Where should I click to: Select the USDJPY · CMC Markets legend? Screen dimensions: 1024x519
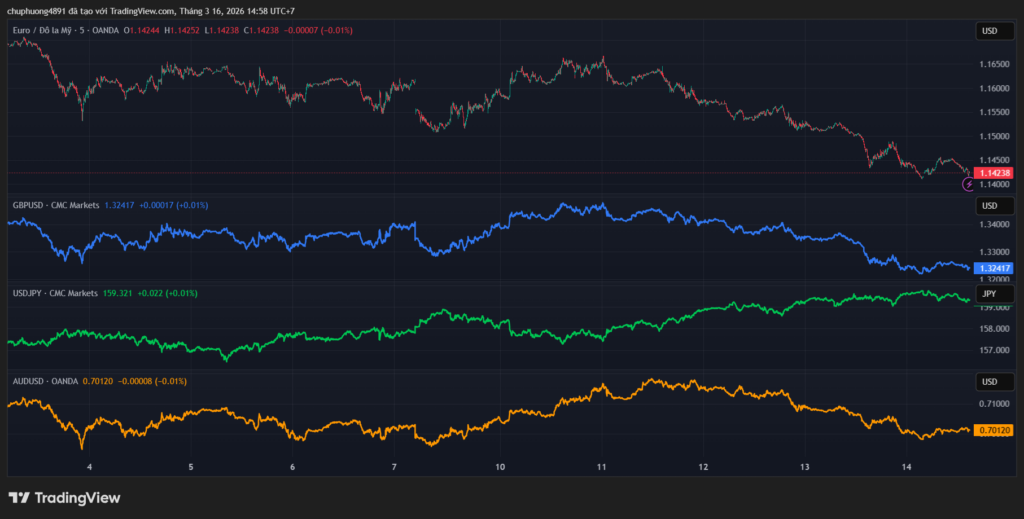pyautogui.click(x=55, y=293)
